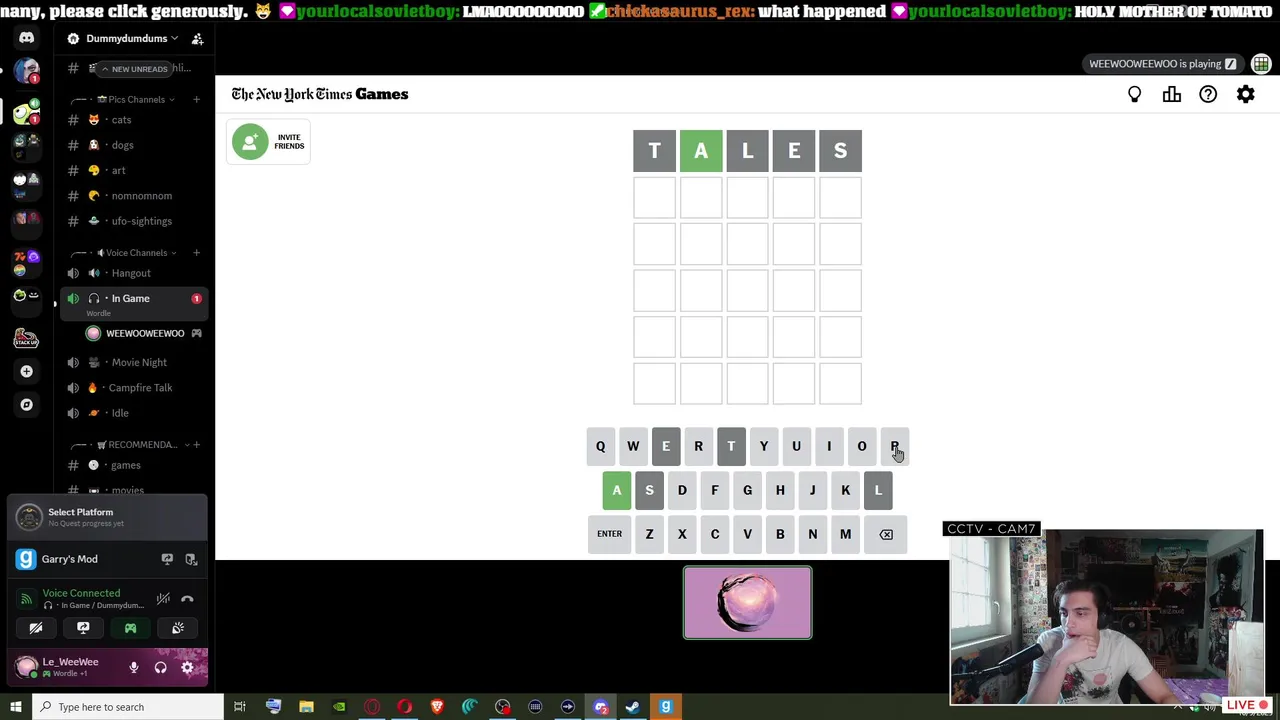Open Steam from the taskbar
Viewport: 1280px width, 720px height.
point(633,707)
